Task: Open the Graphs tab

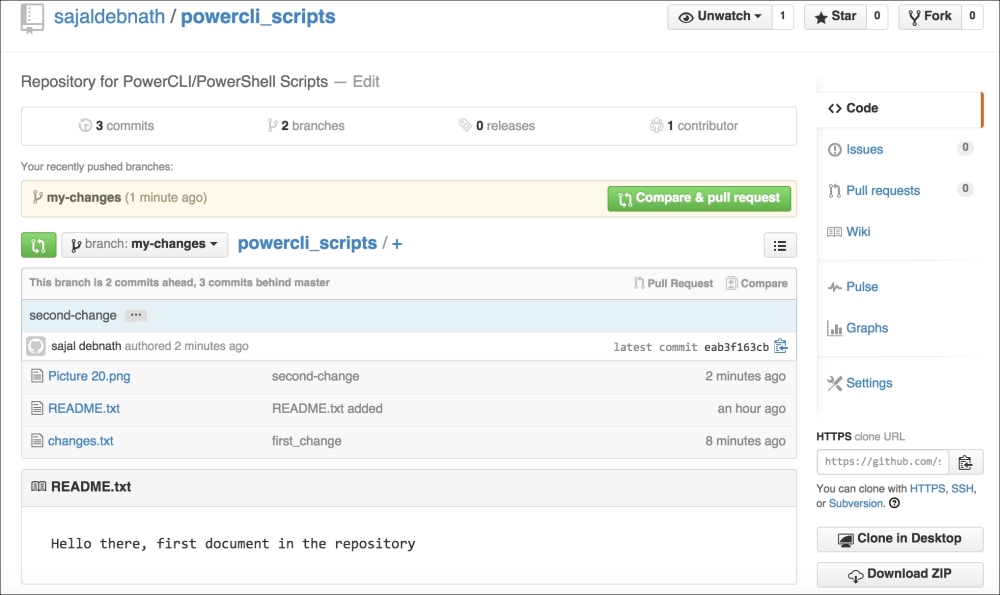Action: [867, 328]
